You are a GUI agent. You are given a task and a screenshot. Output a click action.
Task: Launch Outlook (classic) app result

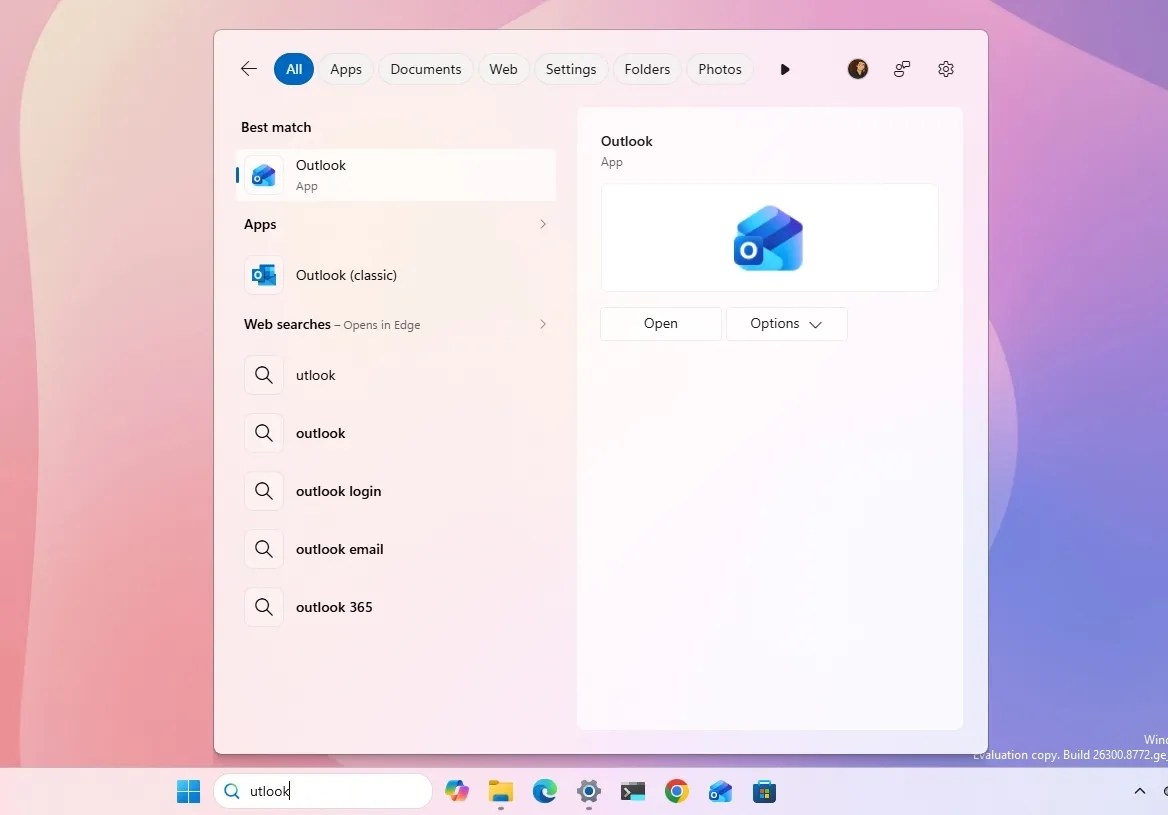396,275
